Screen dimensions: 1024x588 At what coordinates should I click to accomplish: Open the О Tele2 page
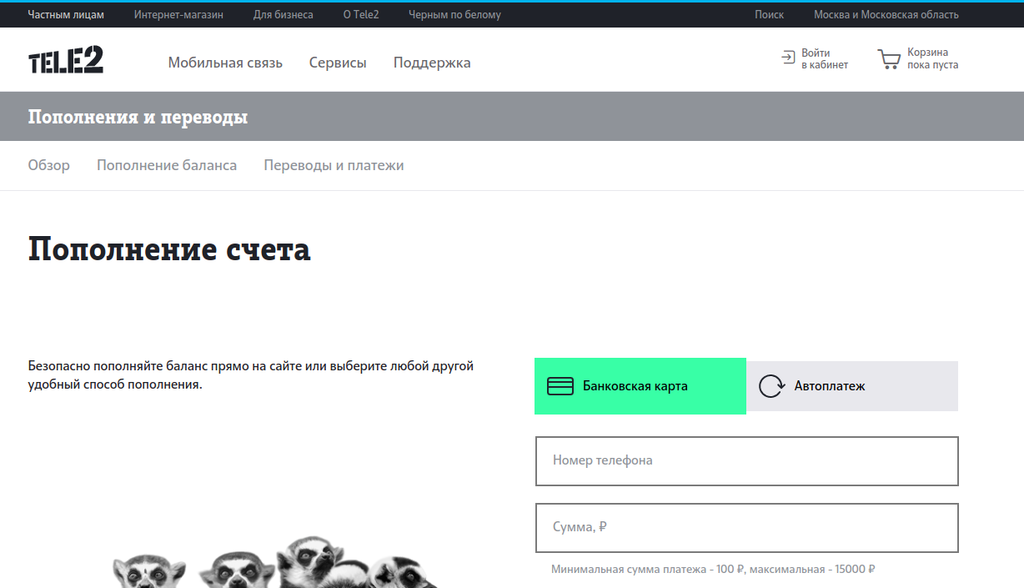point(361,14)
